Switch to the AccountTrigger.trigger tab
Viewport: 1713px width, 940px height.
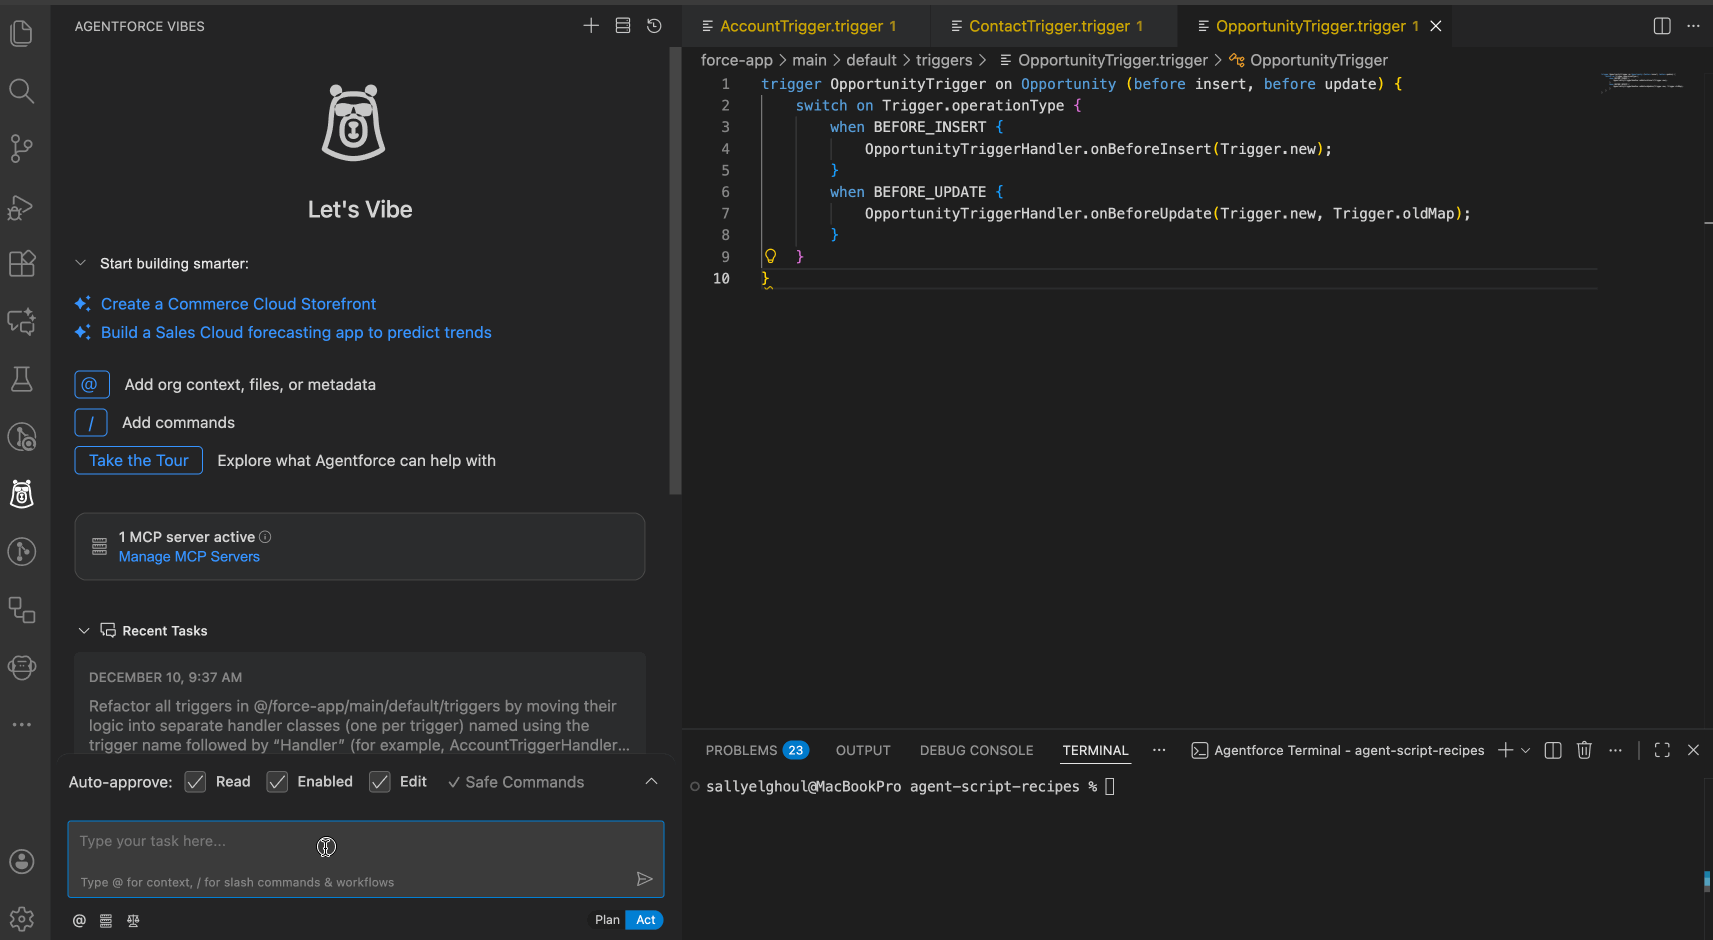(800, 25)
